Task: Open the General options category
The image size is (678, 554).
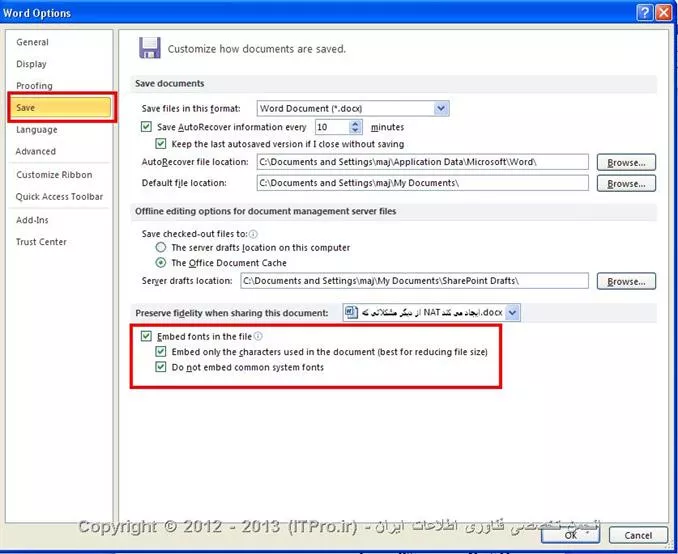Action: coord(32,42)
